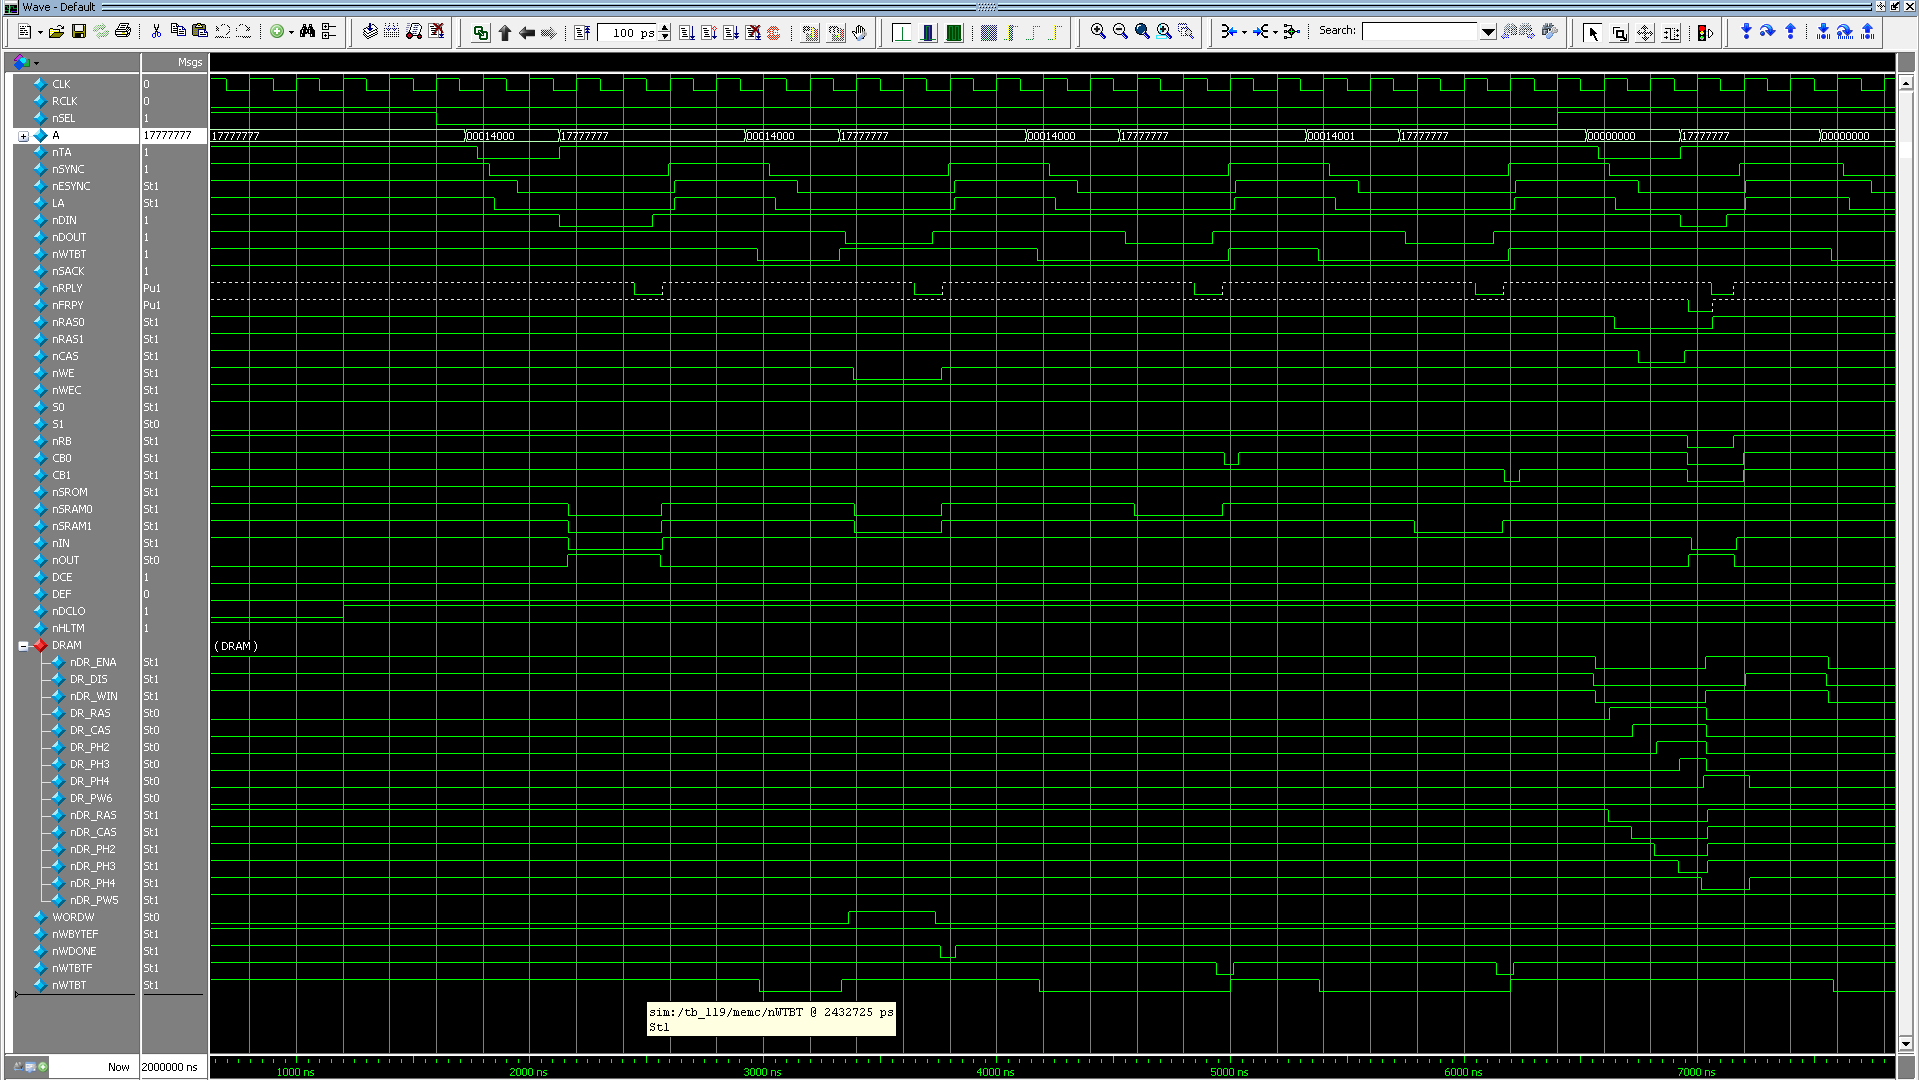The width and height of the screenshot is (1920, 1080).
Task: Open the Search field dropdown arrow
Action: pos(1488,32)
